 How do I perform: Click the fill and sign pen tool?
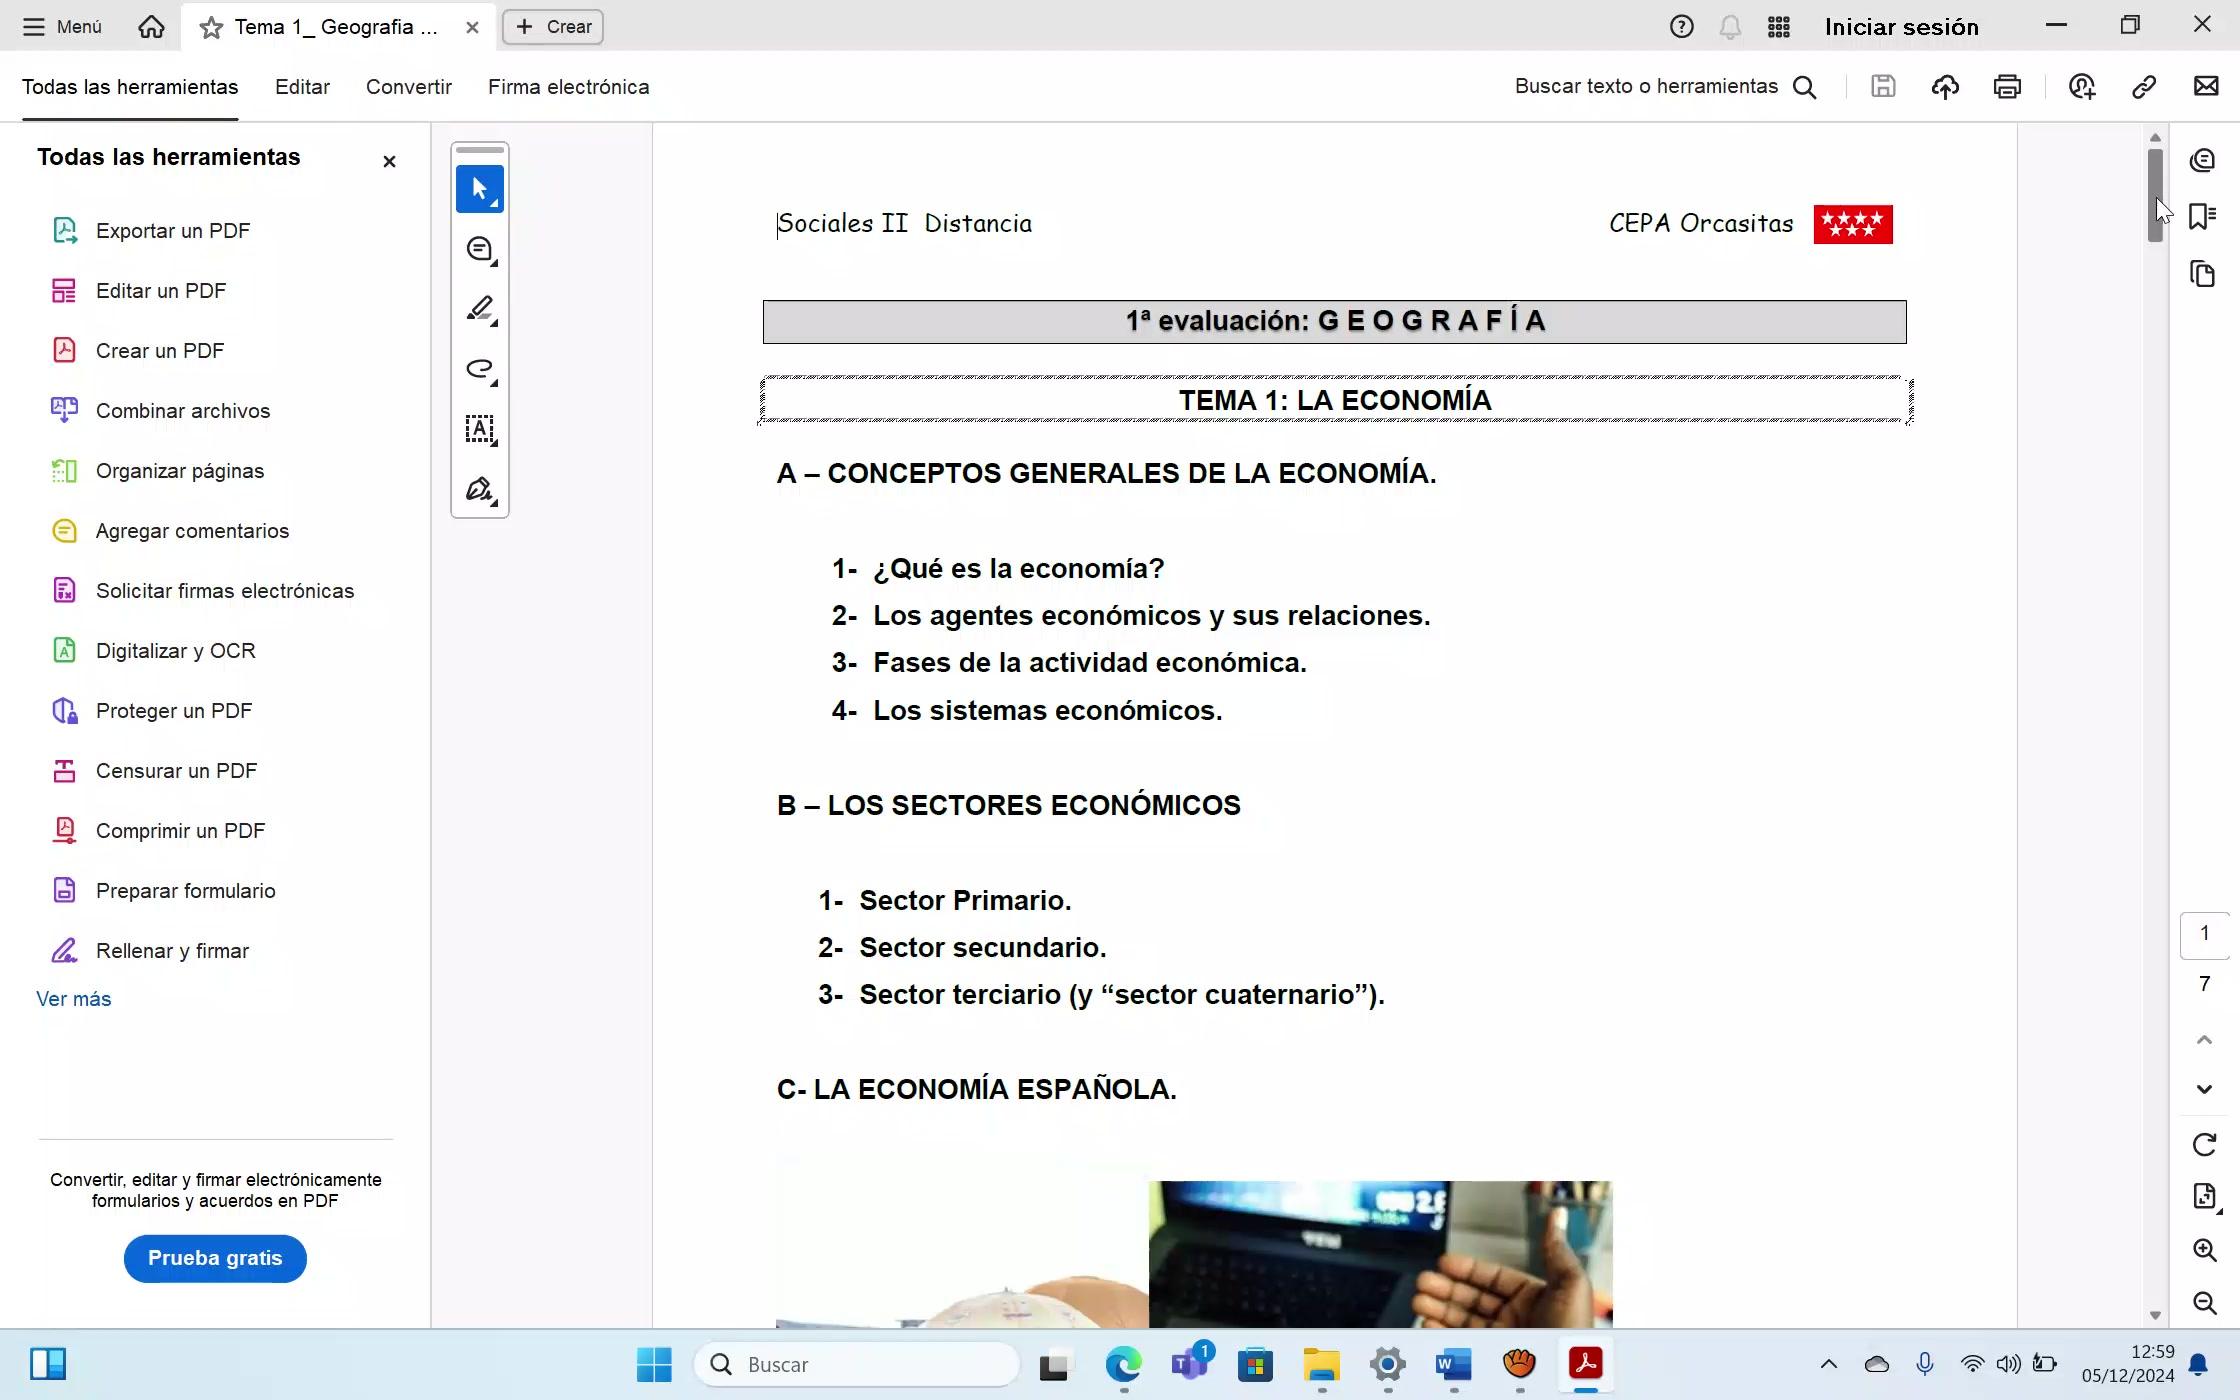[x=480, y=489]
